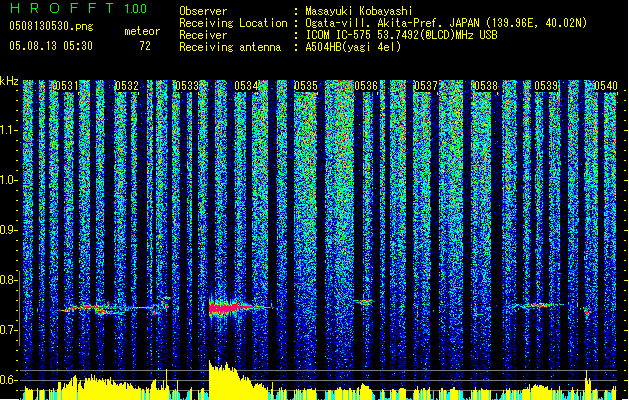Click the short echo blip before 0540
629x400 pixels.
tap(587, 311)
